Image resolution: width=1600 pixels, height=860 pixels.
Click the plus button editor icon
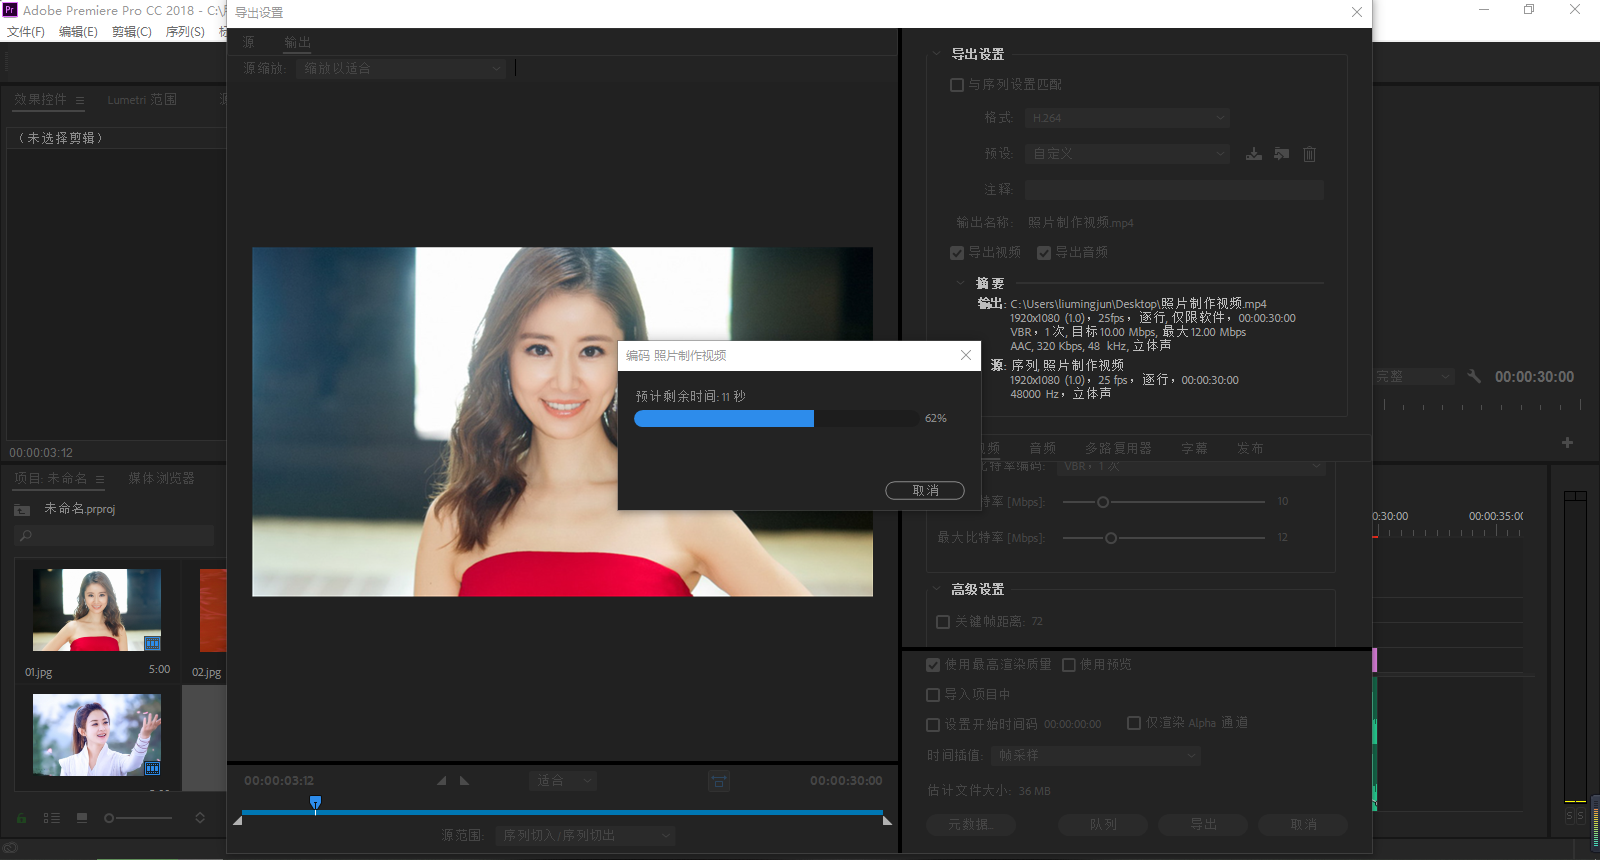1567,442
